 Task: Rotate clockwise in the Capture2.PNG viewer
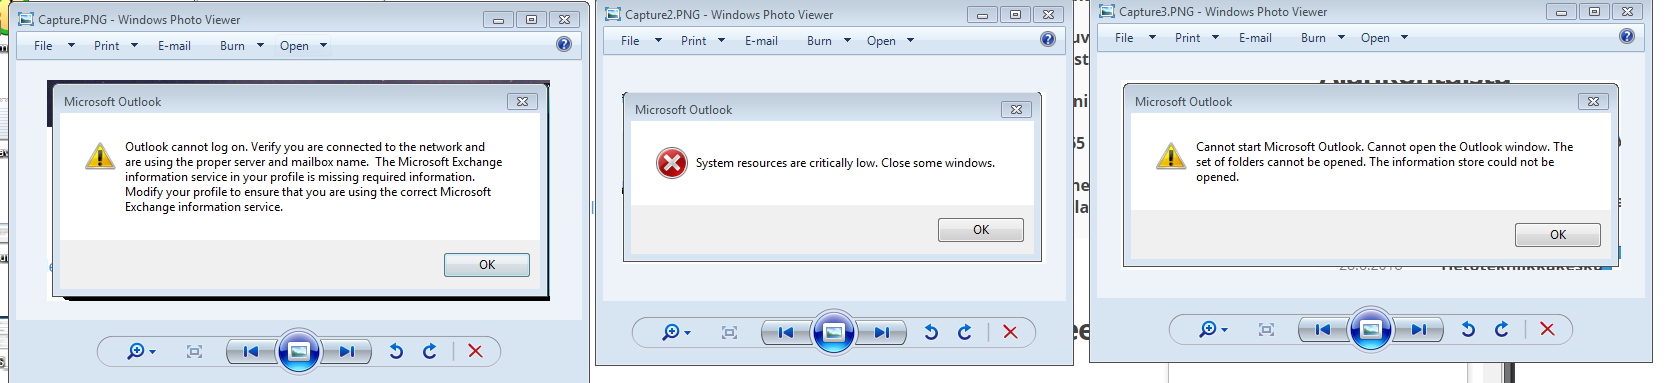[x=965, y=332]
